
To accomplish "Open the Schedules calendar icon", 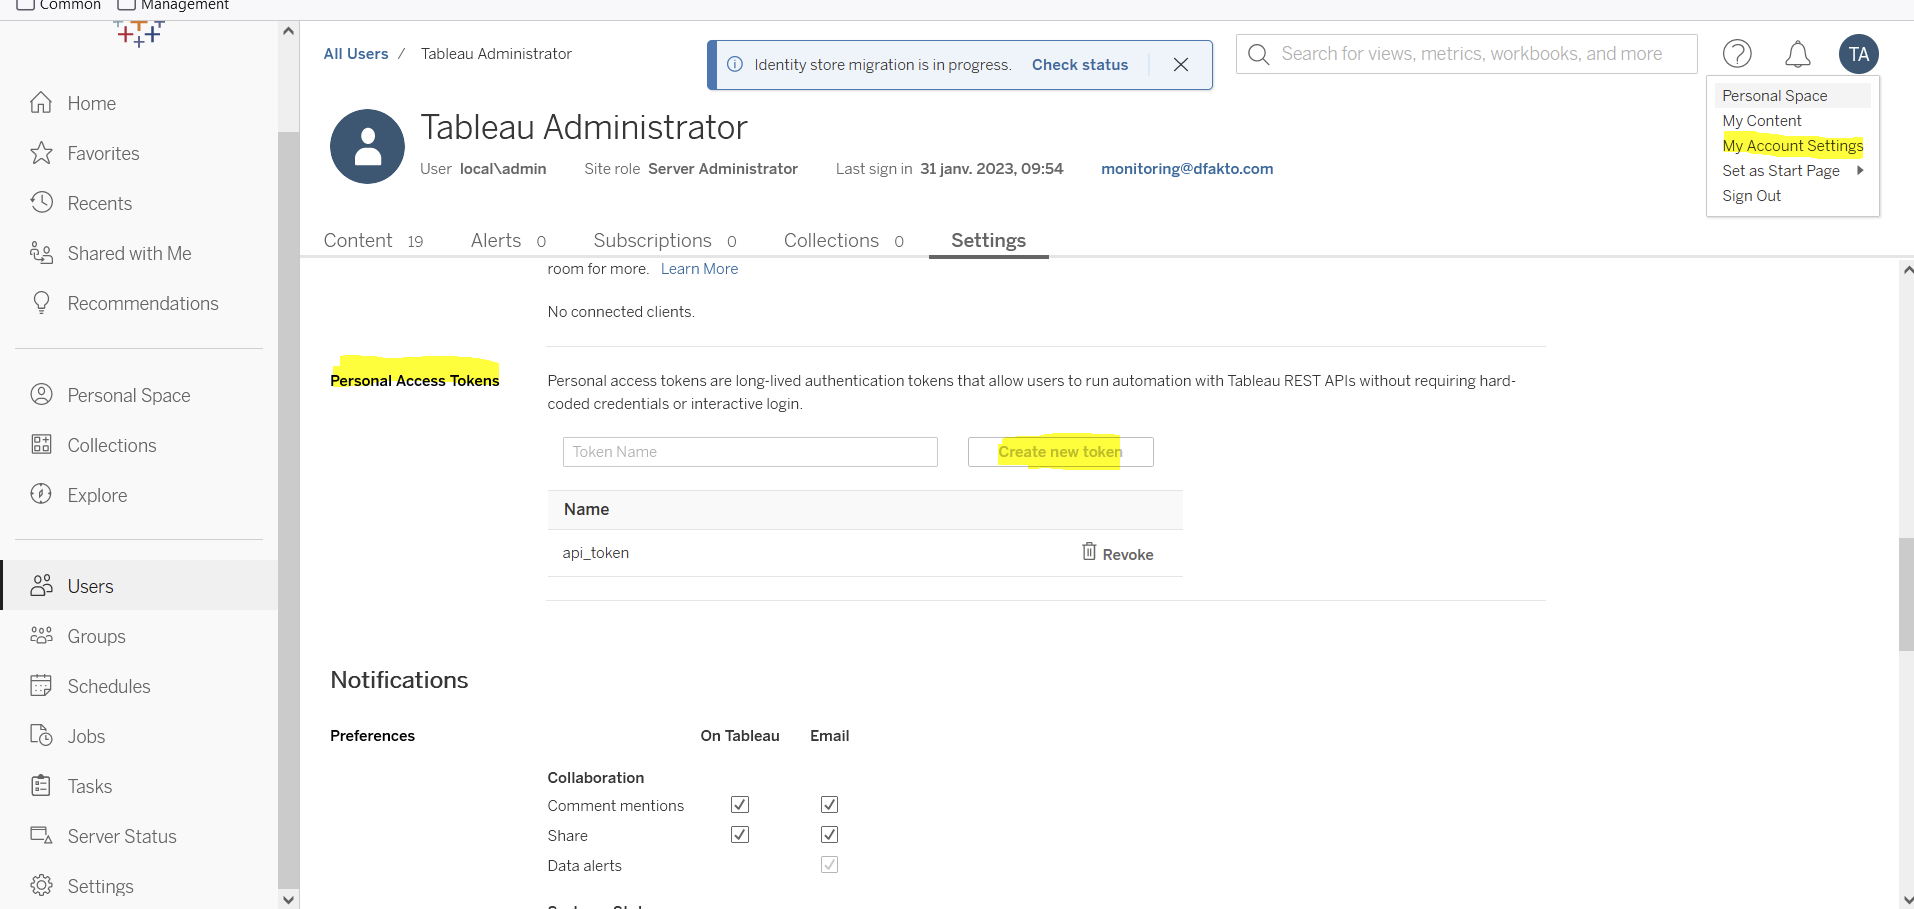I will coord(41,686).
